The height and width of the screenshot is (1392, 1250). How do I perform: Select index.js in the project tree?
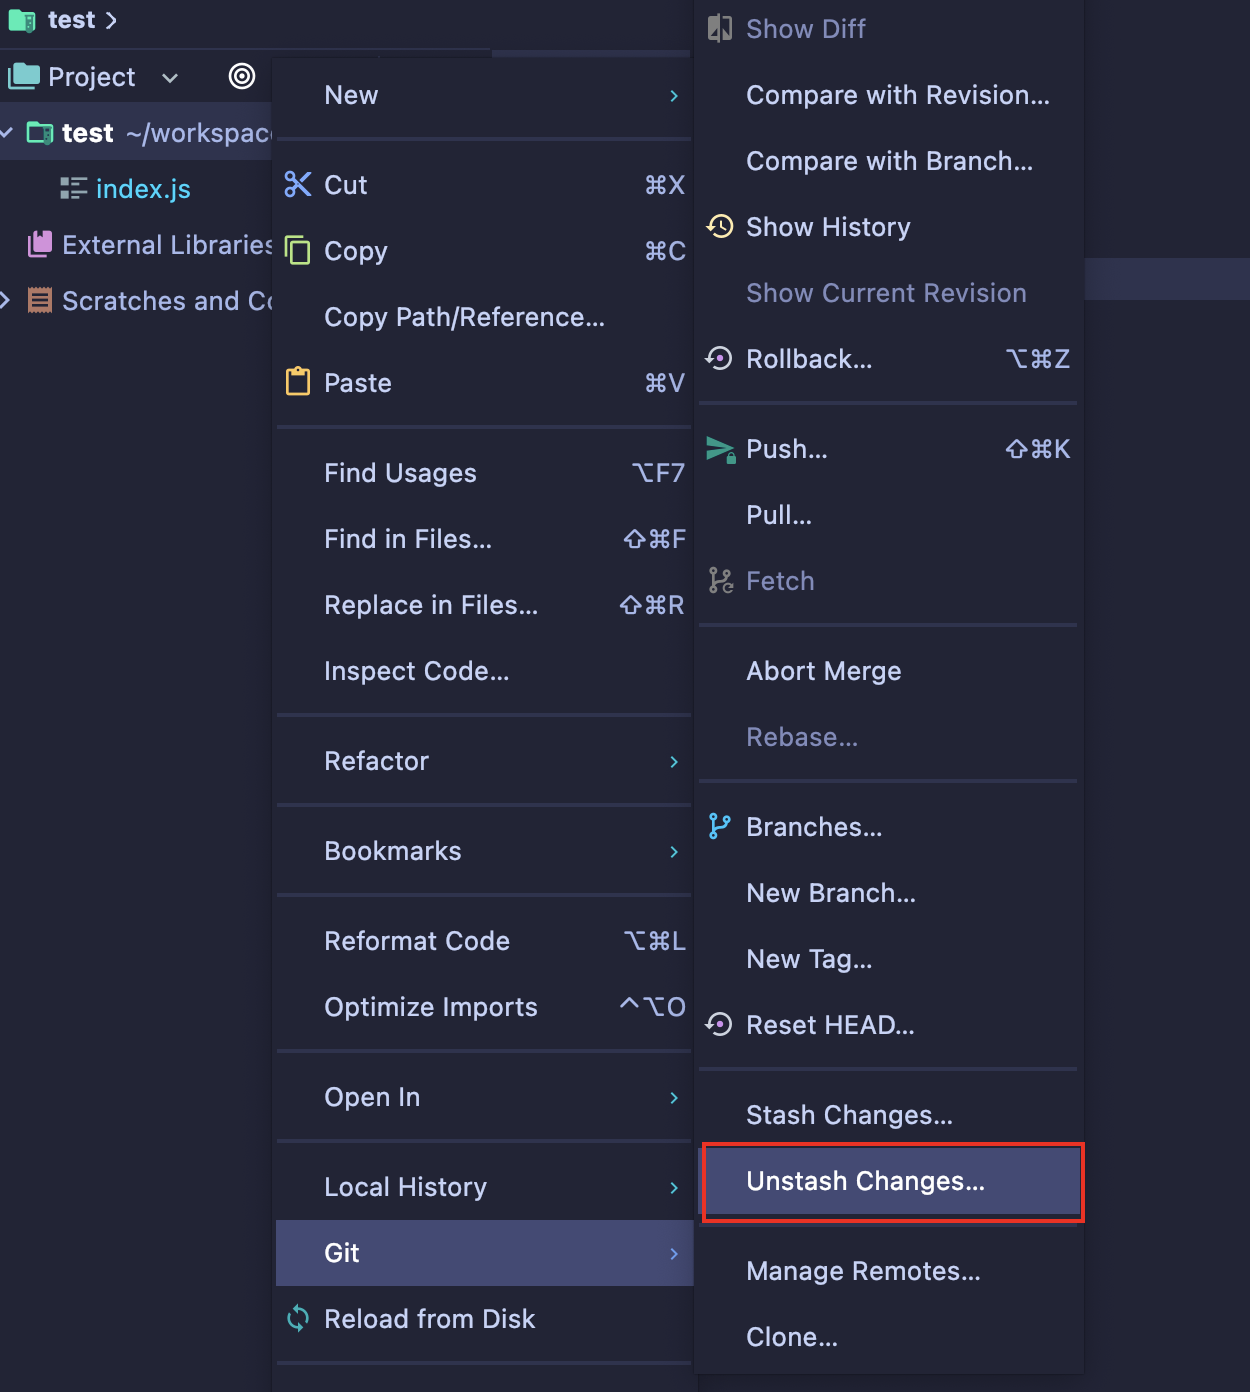143,188
